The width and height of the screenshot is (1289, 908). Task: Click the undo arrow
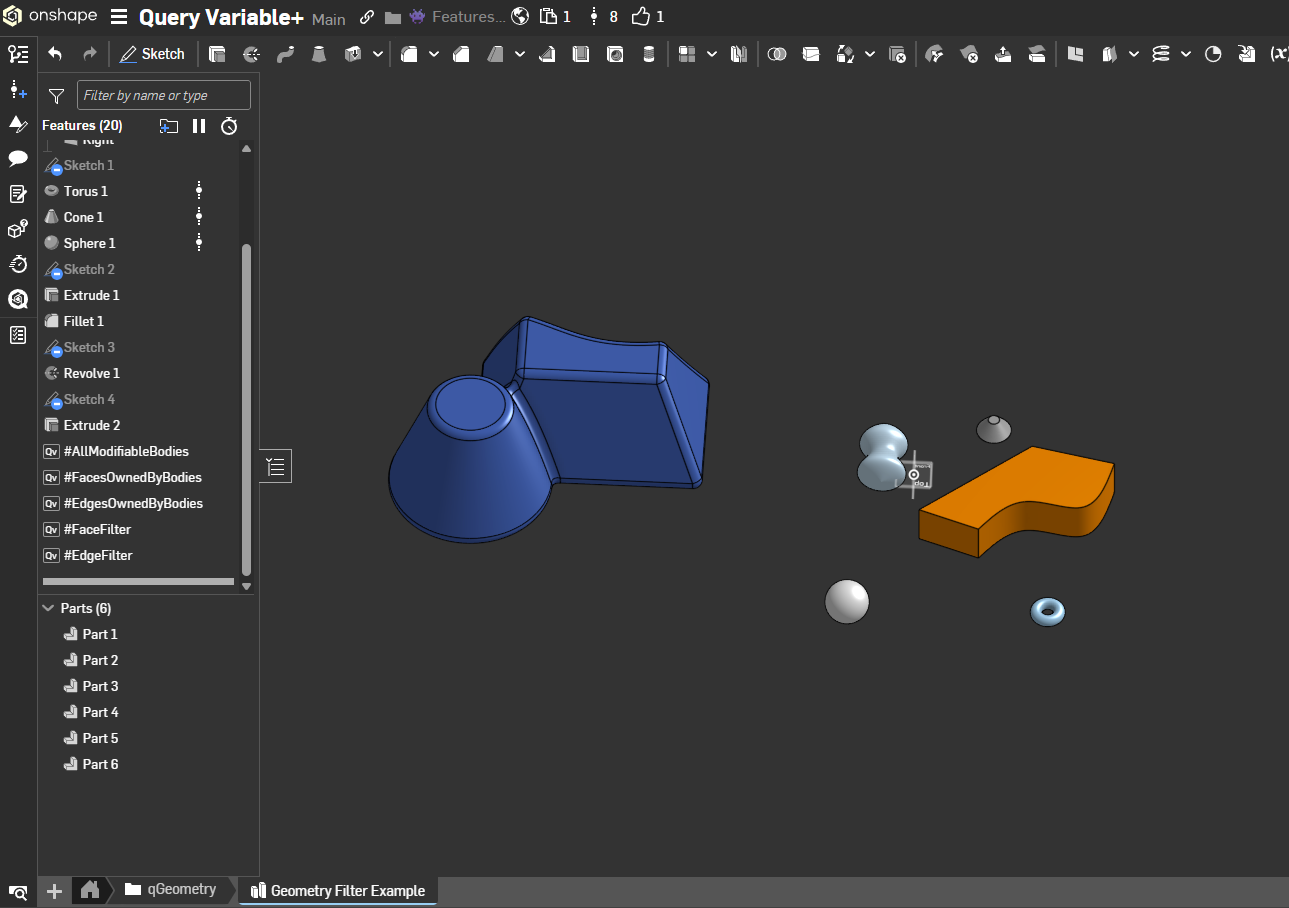[x=55, y=54]
